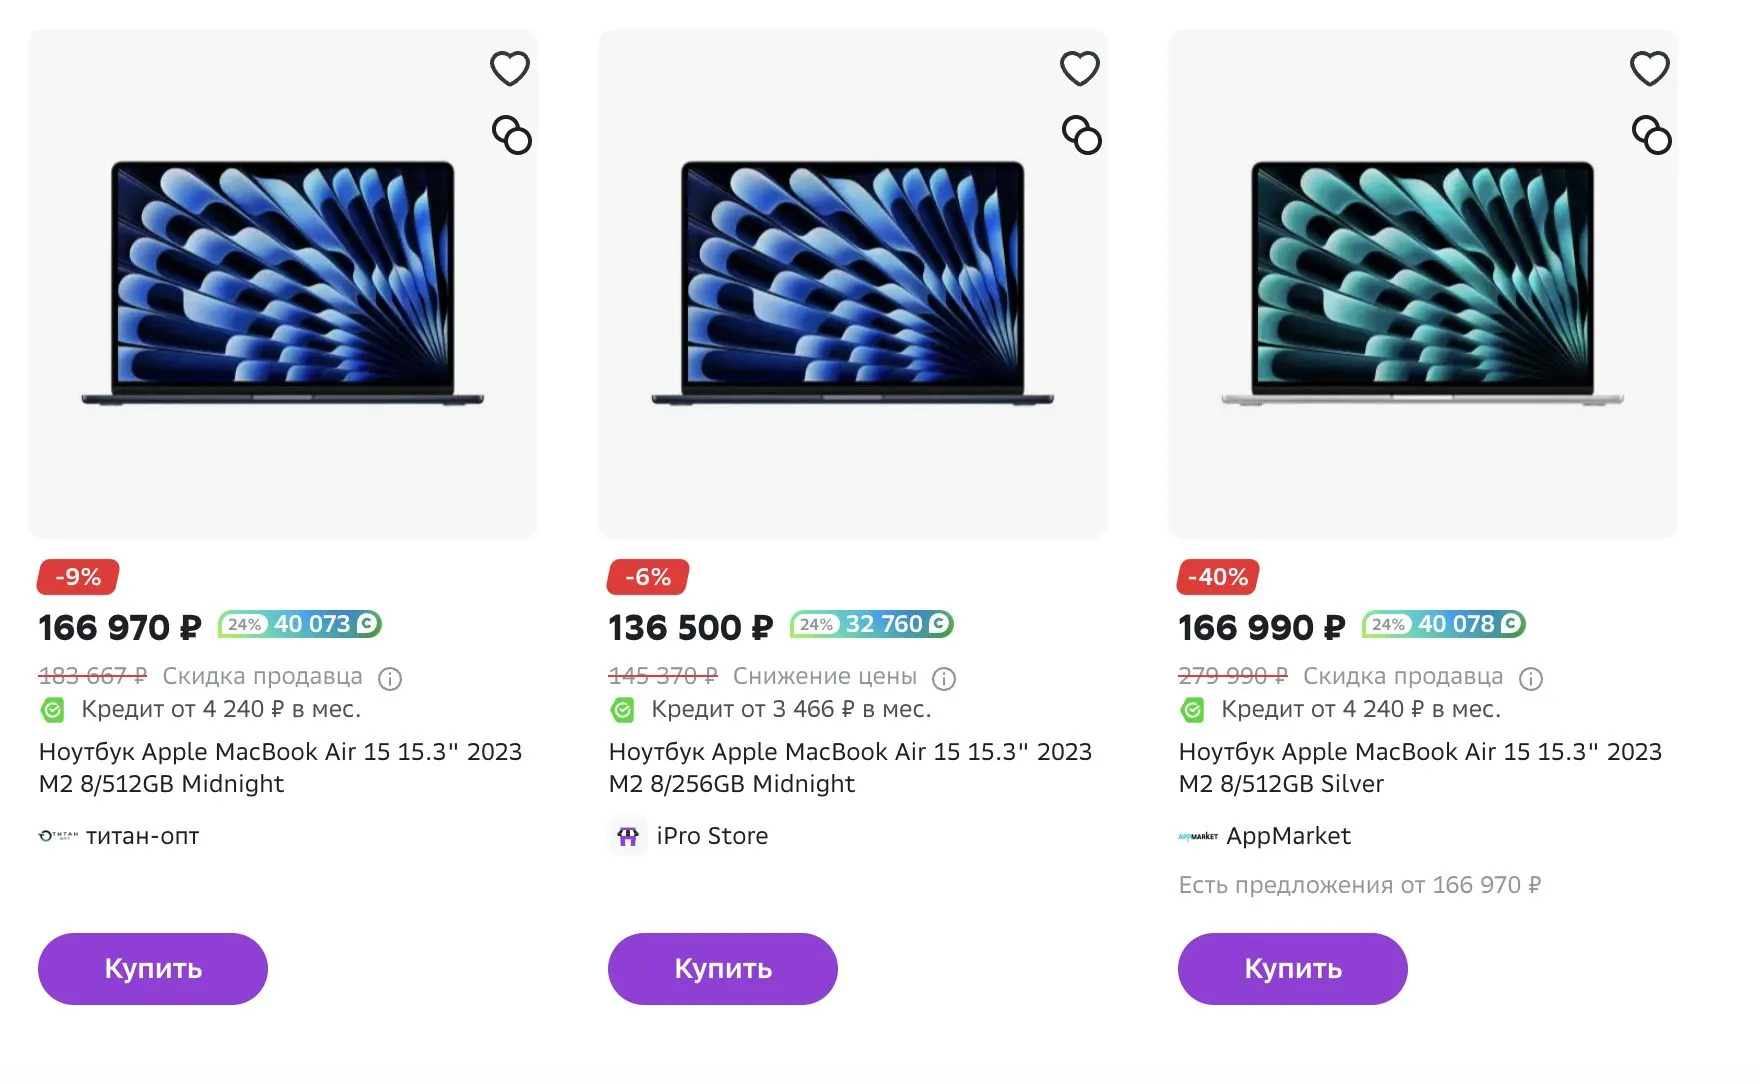
Task: Buy the MacBook for 166 970 ₽
Action: [153, 968]
